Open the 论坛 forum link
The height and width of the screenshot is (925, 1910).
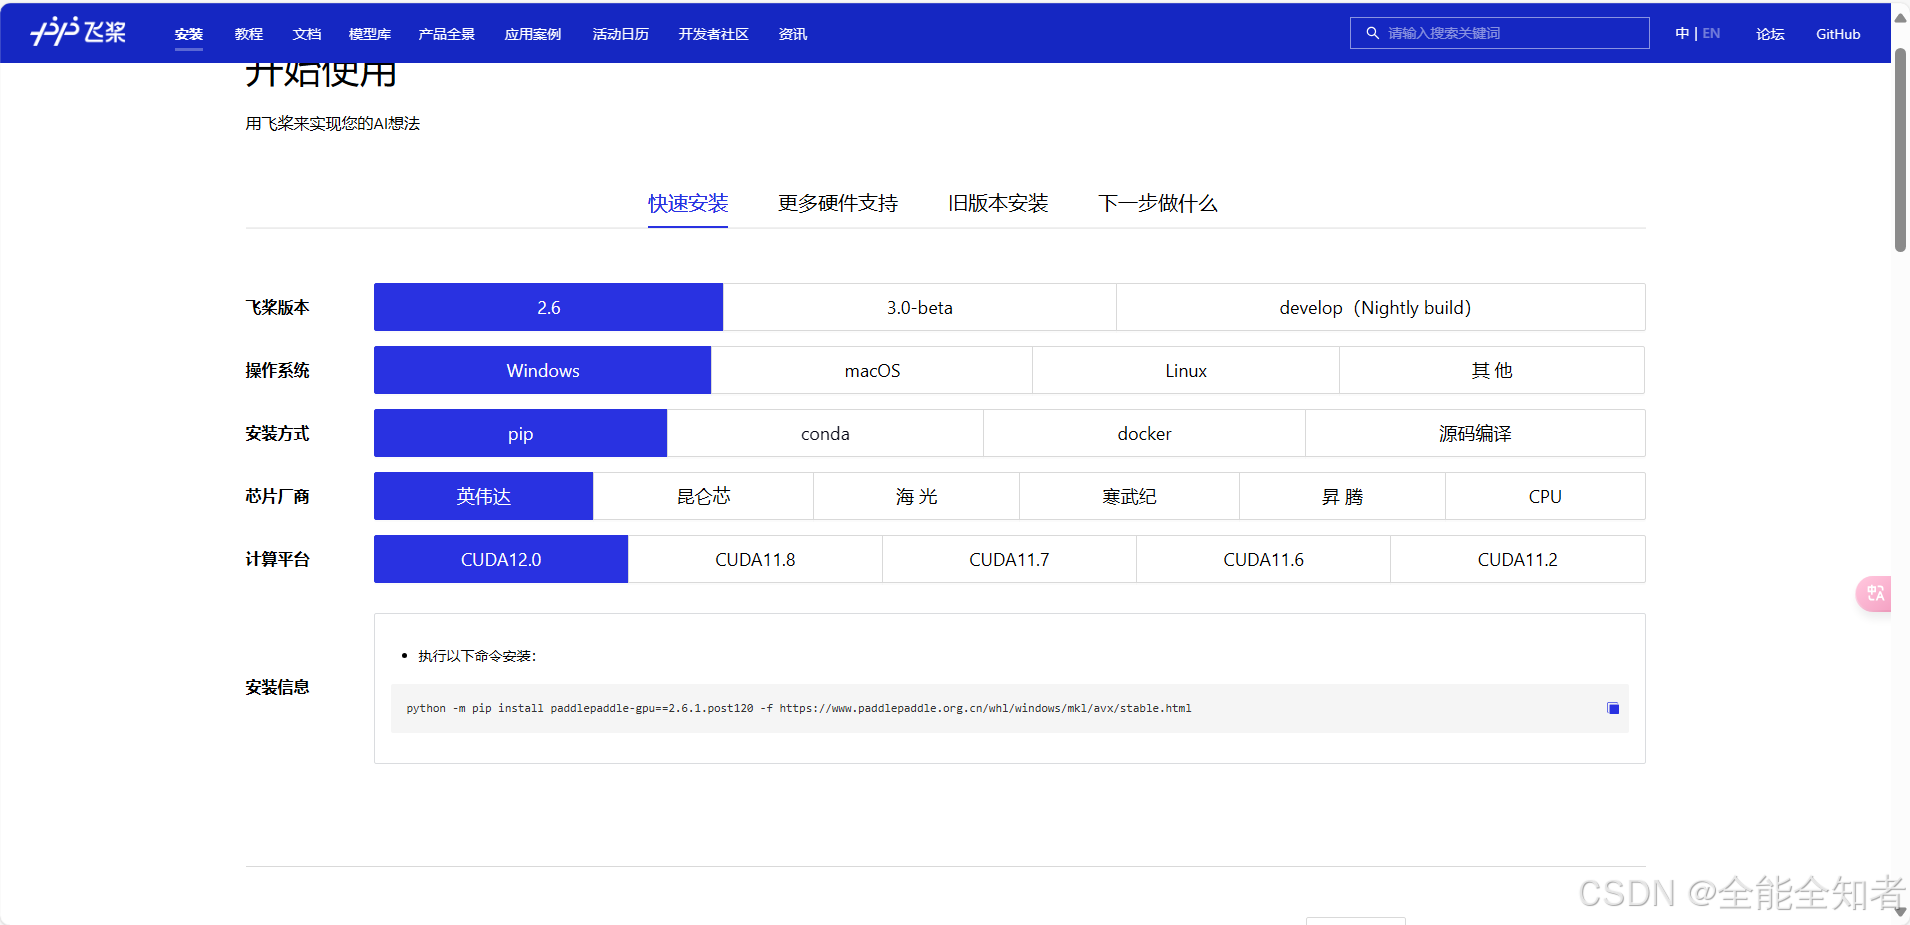[x=1770, y=34]
